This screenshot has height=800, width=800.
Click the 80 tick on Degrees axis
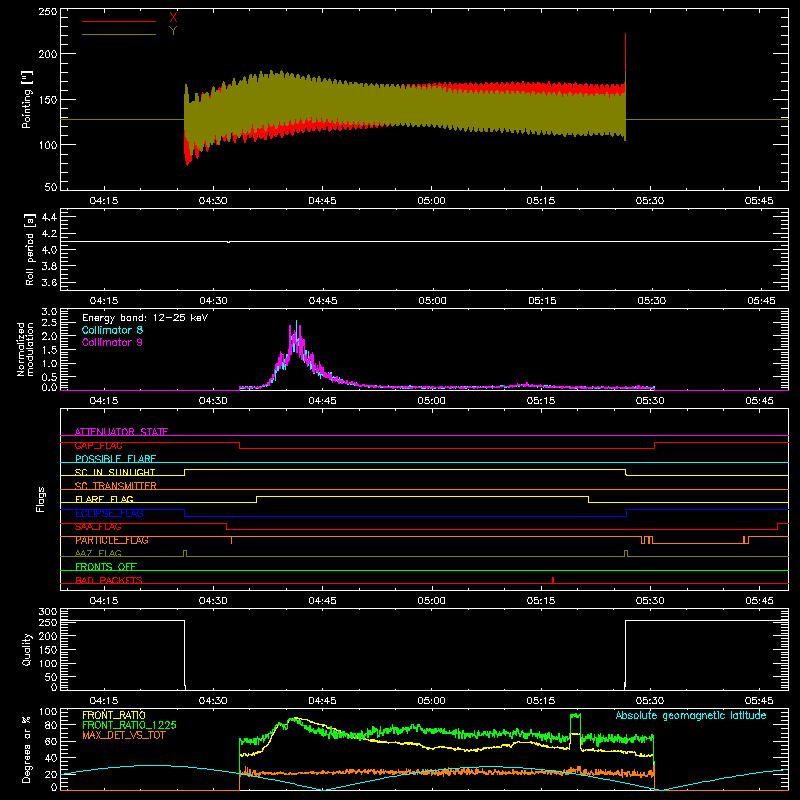[x=51, y=724]
